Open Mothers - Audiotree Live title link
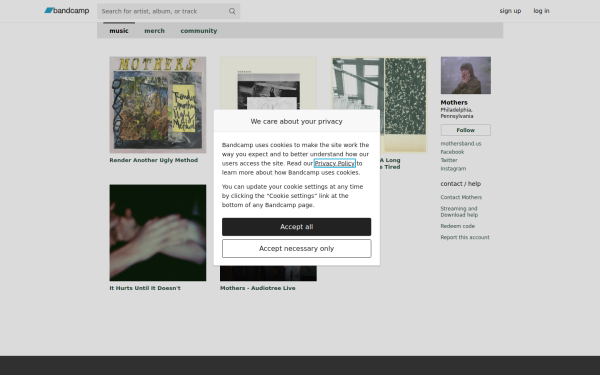 [x=258, y=288]
